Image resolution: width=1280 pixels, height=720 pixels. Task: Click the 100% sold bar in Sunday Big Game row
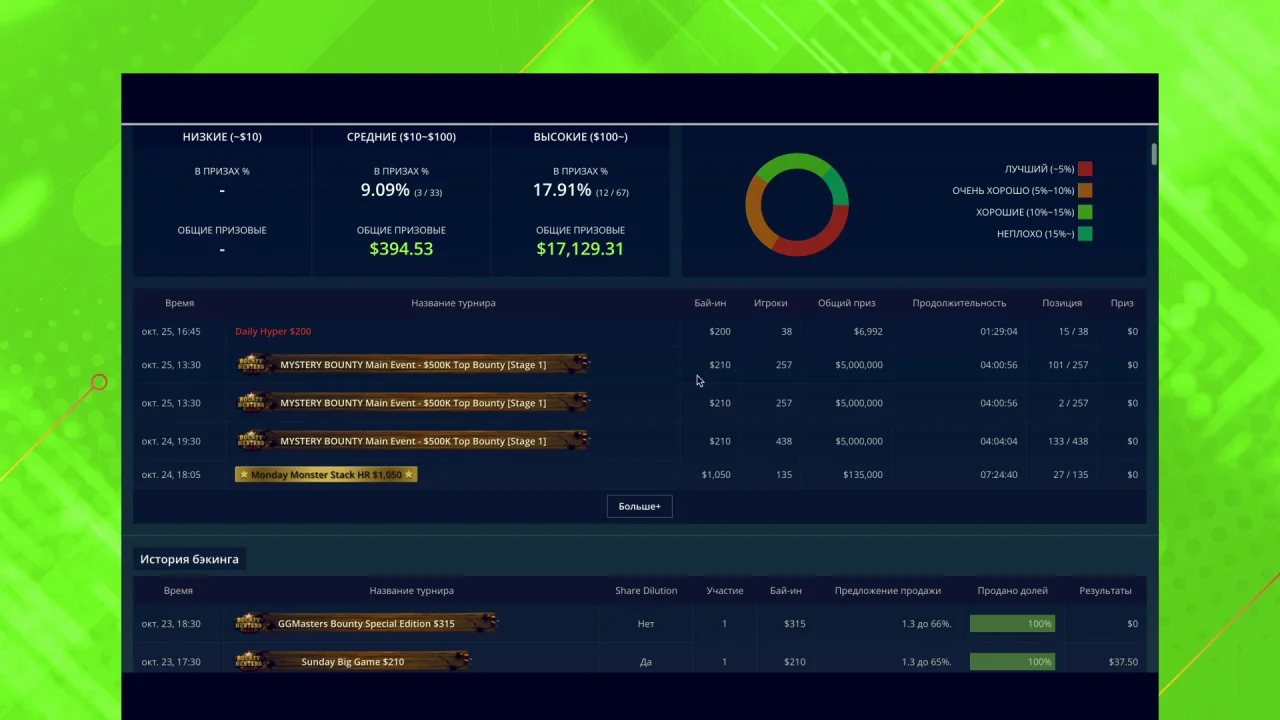click(1012, 661)
